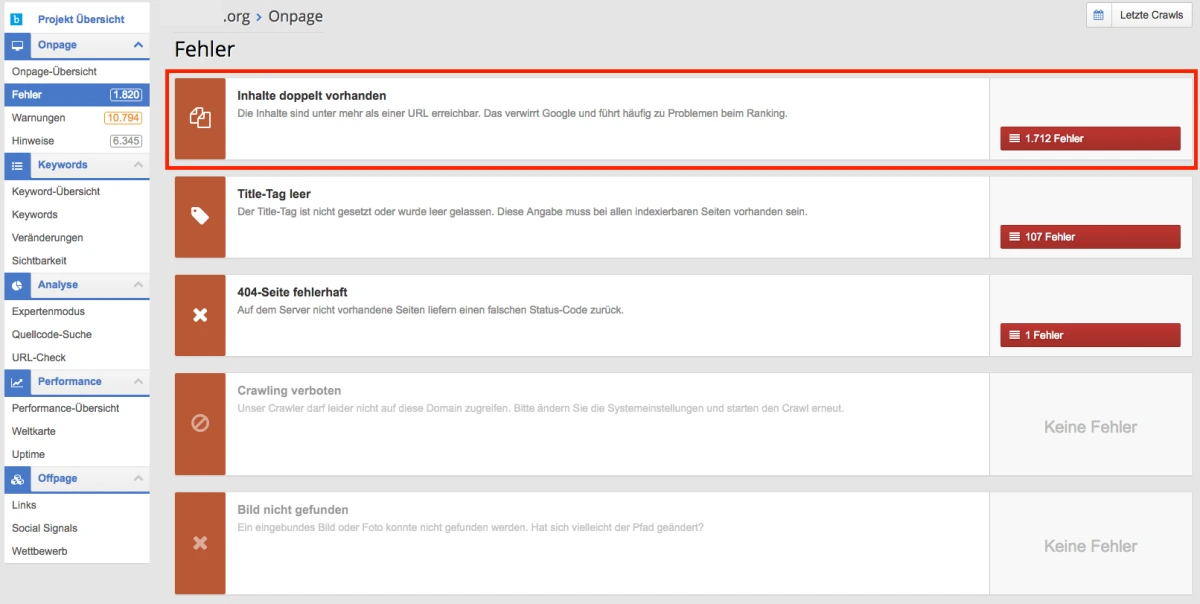1200x604 pixels.
Task: Open the 1.712 Fehler list button
Action: 1090,138
